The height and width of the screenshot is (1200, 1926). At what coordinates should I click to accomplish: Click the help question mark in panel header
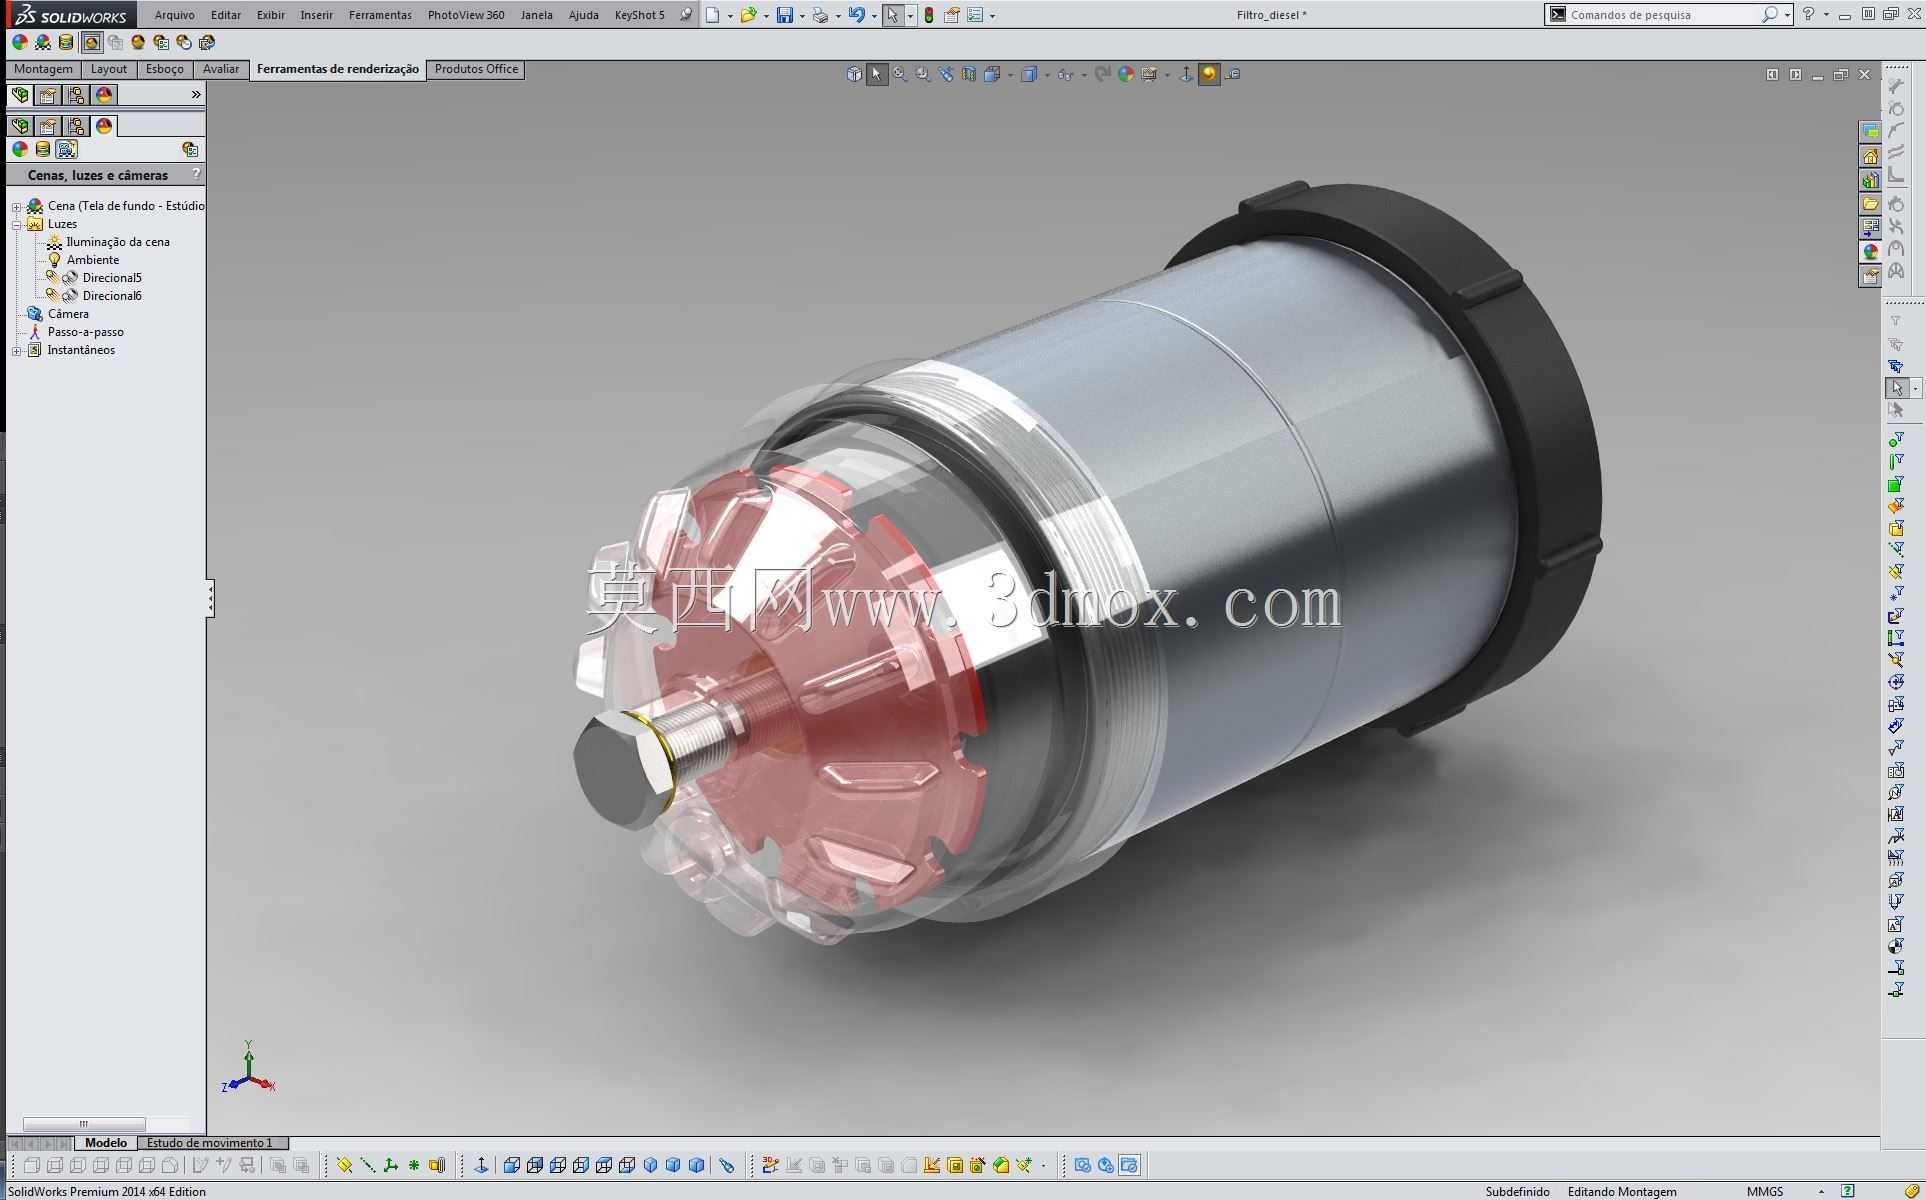click(x=196, y=174)
